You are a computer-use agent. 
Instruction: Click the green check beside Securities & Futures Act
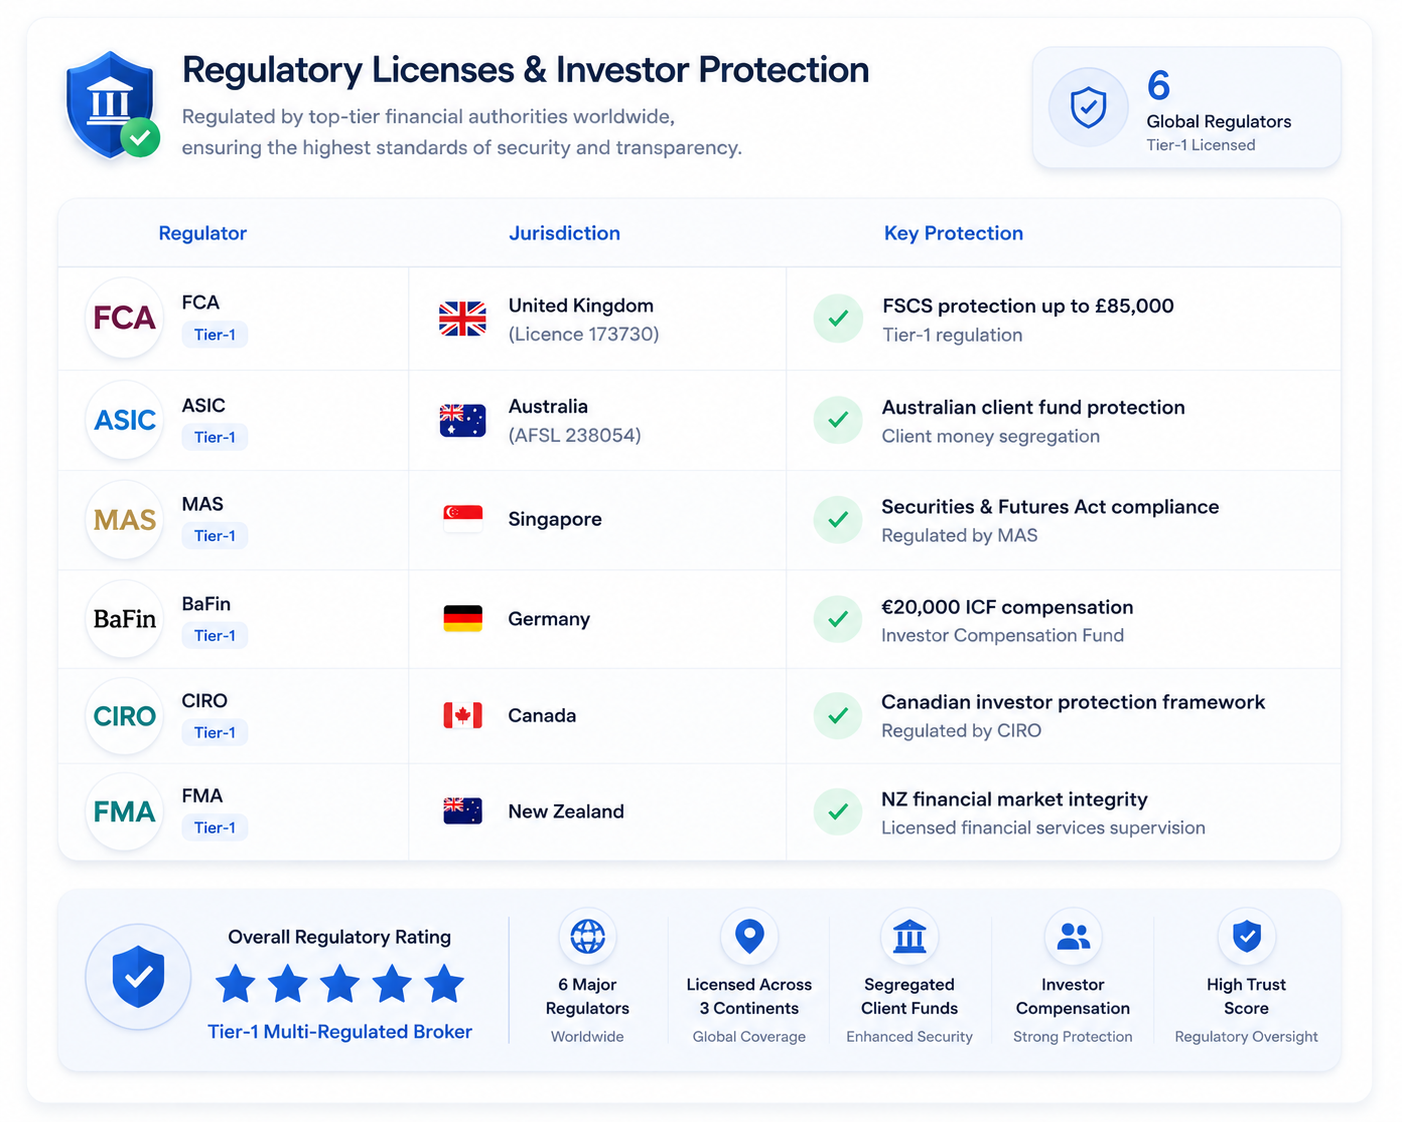click(x=838, y=520)
